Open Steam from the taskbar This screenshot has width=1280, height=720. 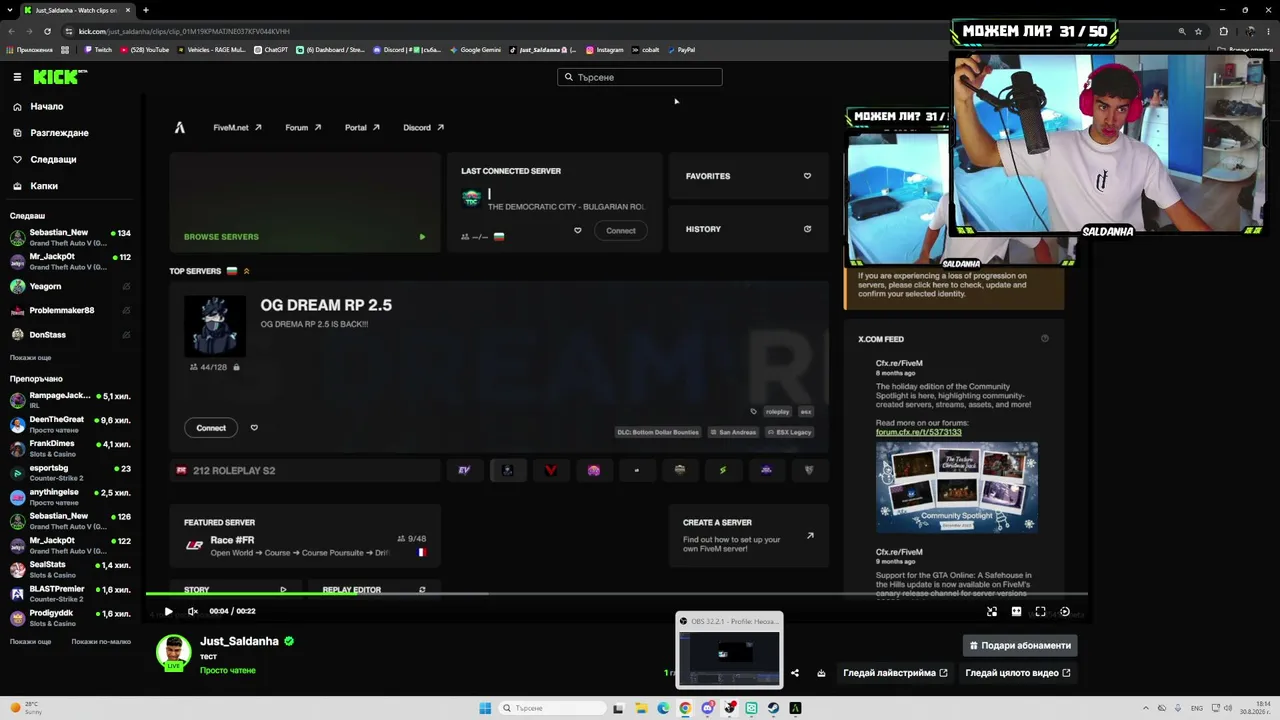(773, 708)
